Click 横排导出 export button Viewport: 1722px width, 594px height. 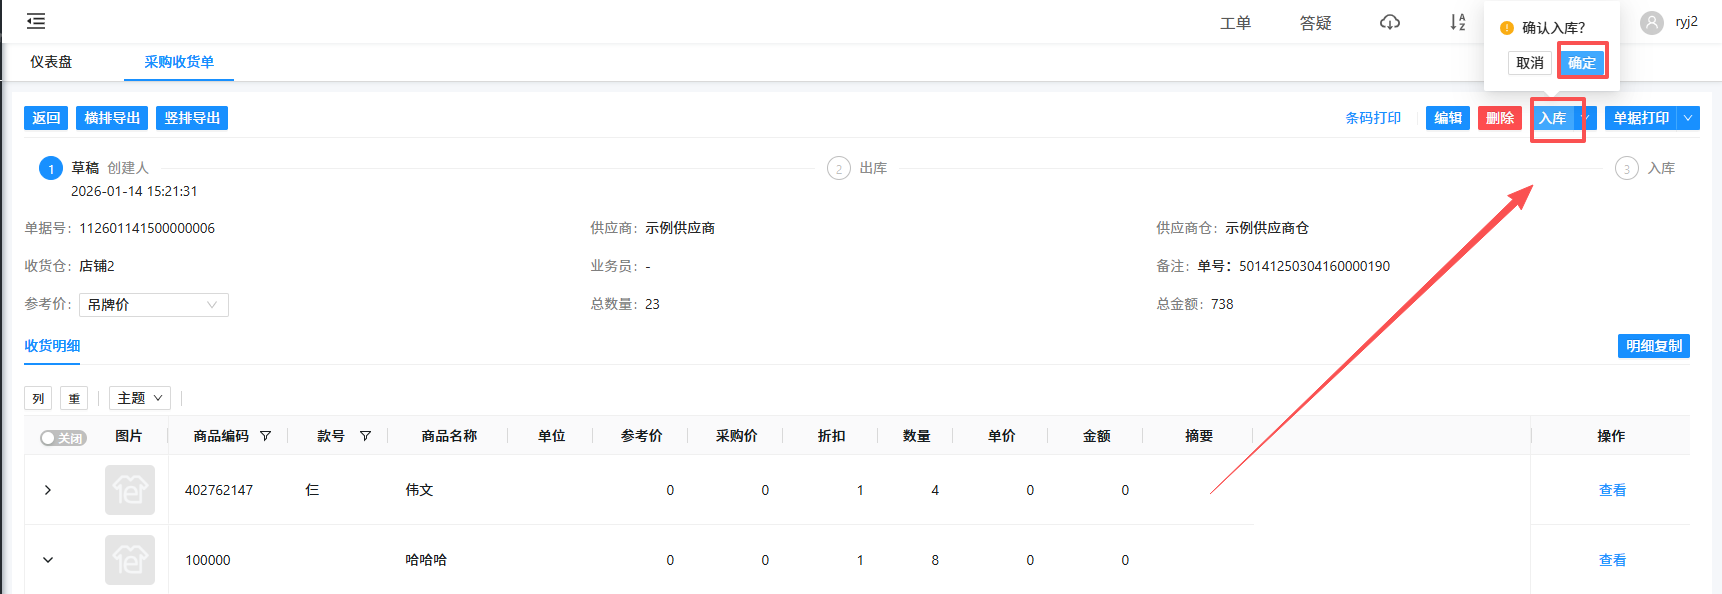[112, 118]
